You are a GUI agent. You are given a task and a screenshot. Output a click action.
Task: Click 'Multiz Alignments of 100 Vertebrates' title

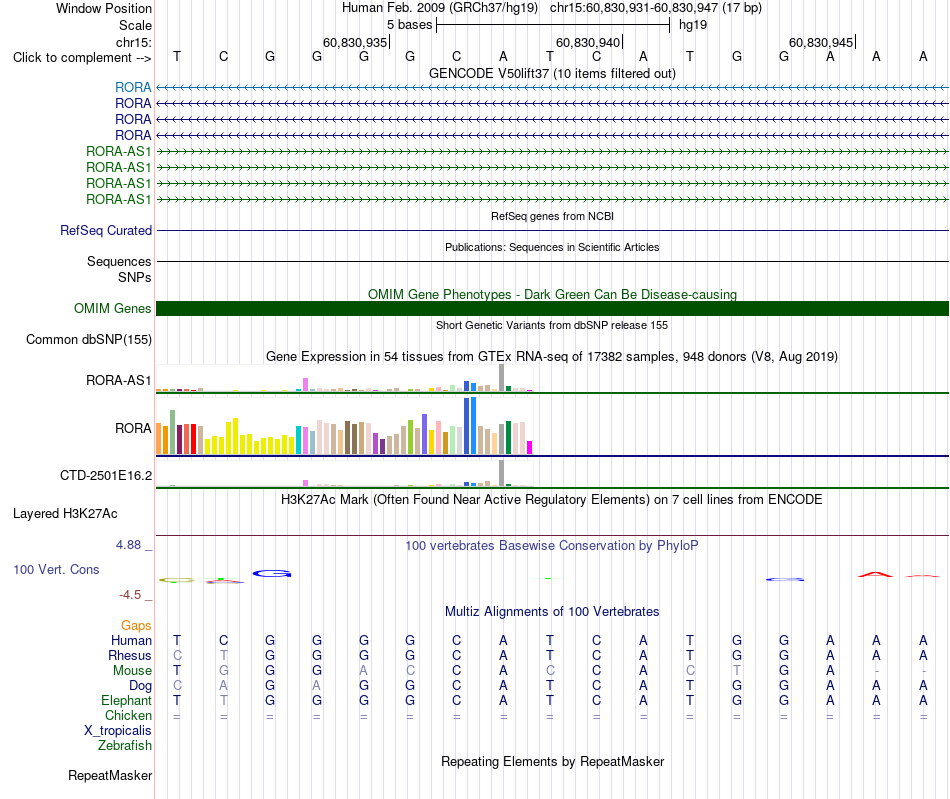[552, 611]
